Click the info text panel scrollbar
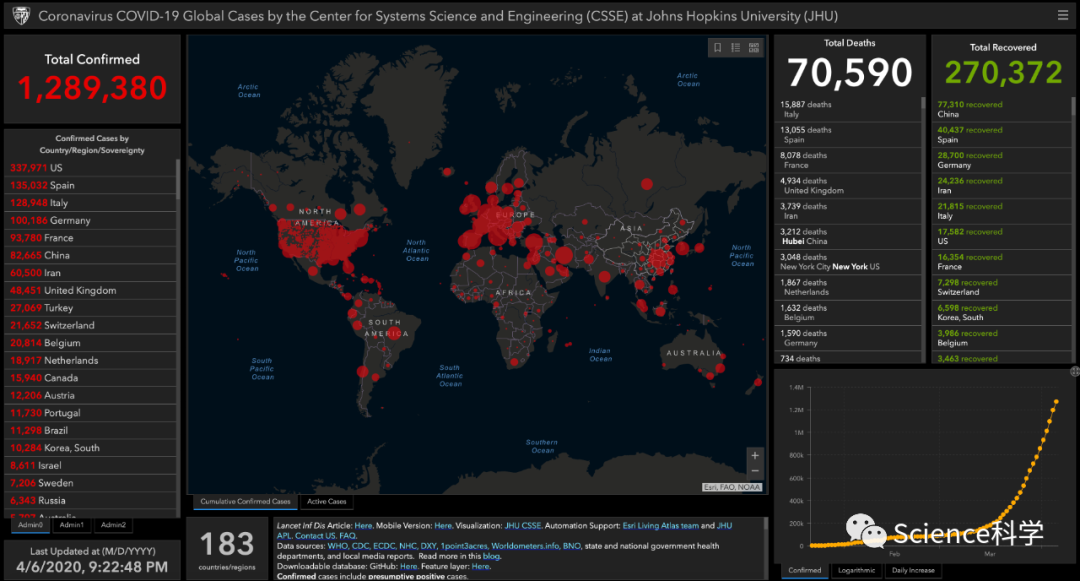 coord(764,524)
